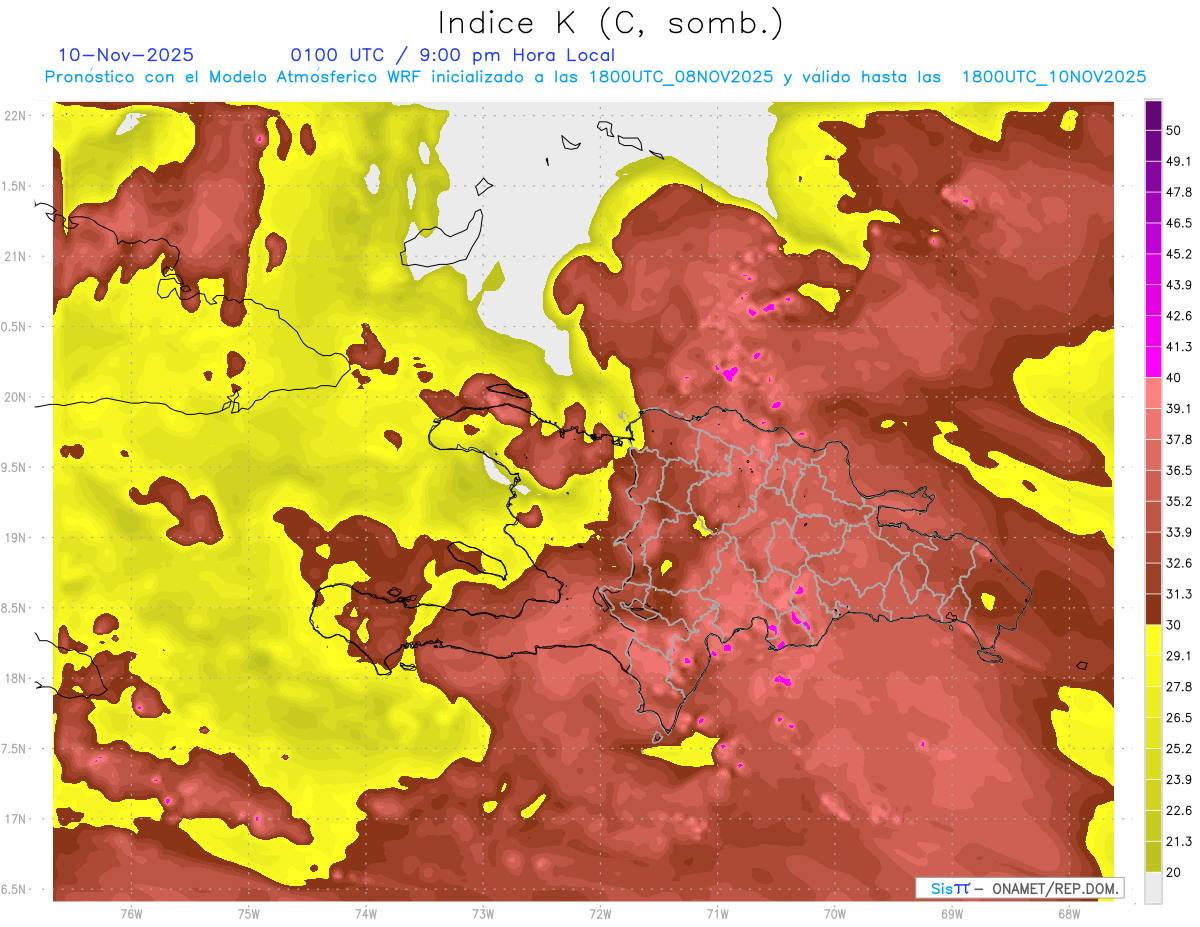1200x927 pixels.
Task: Click the "50" legend value
Action: [x=1175, y=131]
